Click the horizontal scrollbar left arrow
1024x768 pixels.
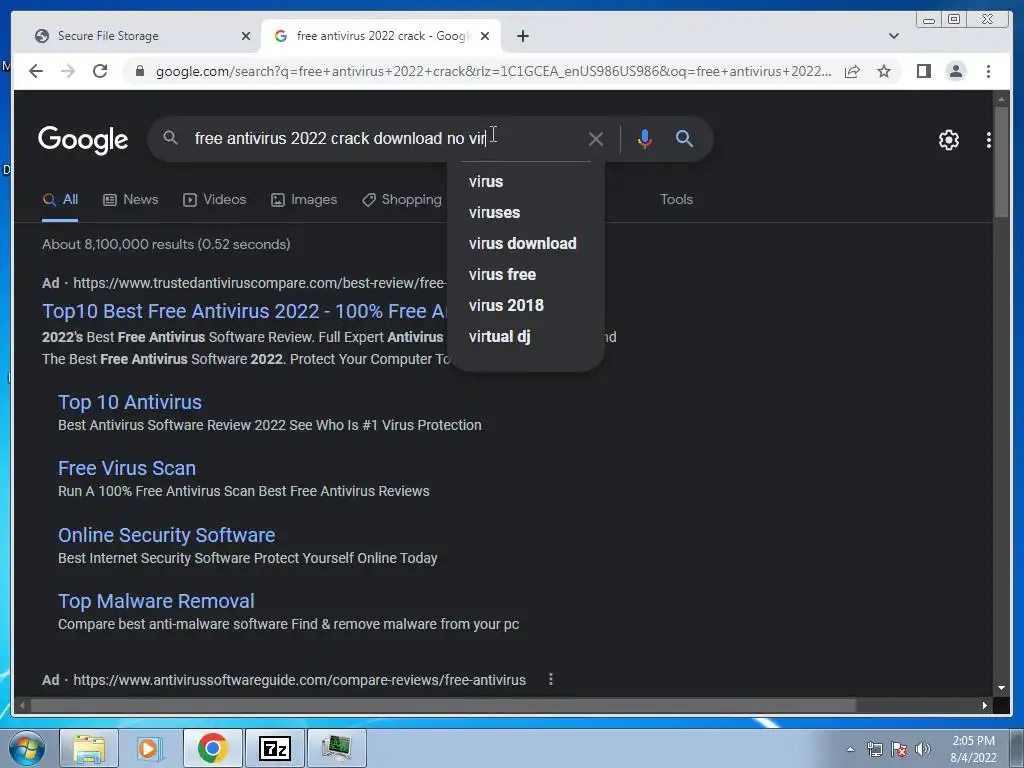click(x=23, y=705)
